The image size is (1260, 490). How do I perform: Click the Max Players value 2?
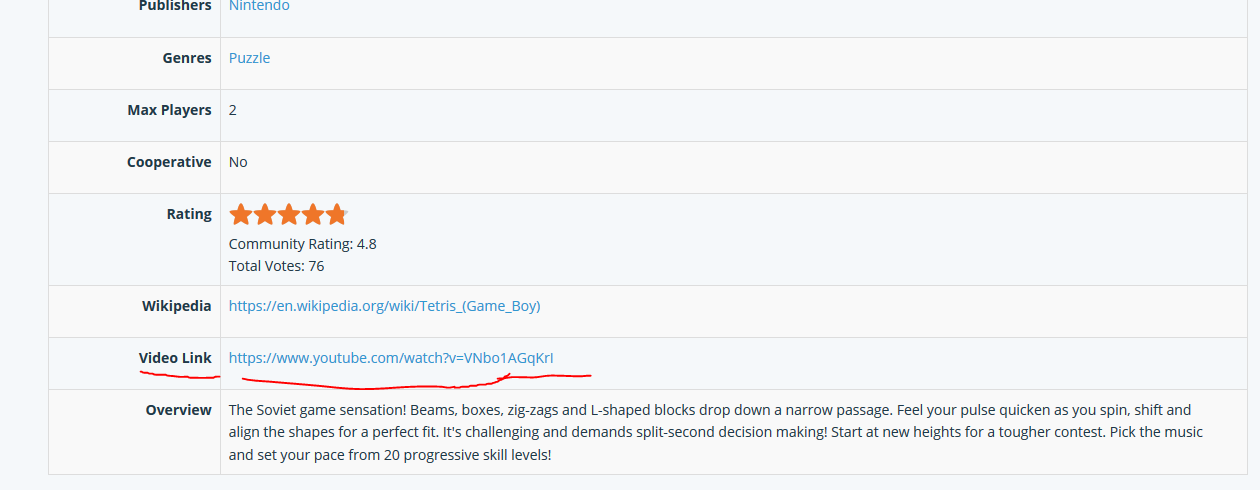(x=233, y=110)
